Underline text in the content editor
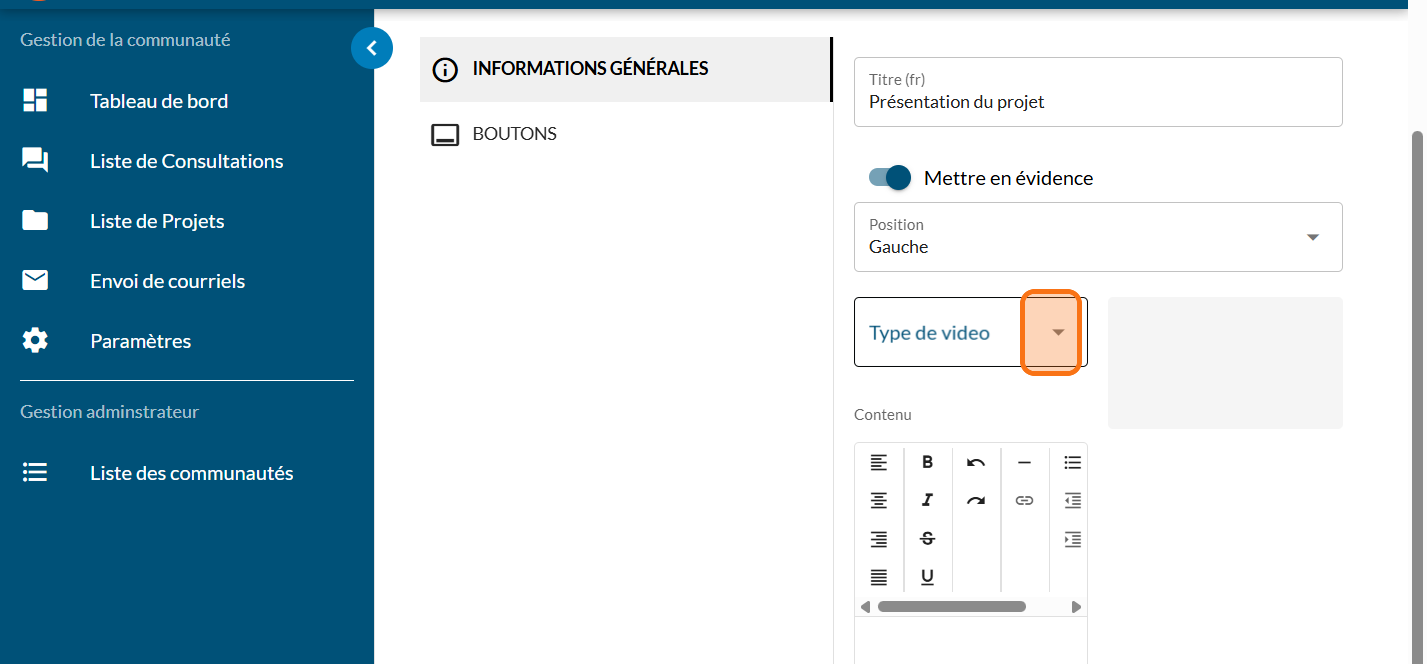Image resolution: width=1427 pixels, height=664 pixels. [x=927, y=577]
